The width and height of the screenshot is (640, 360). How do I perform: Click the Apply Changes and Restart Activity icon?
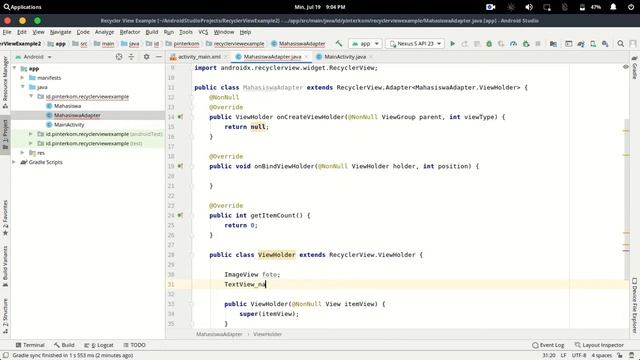tap(464, 44)
